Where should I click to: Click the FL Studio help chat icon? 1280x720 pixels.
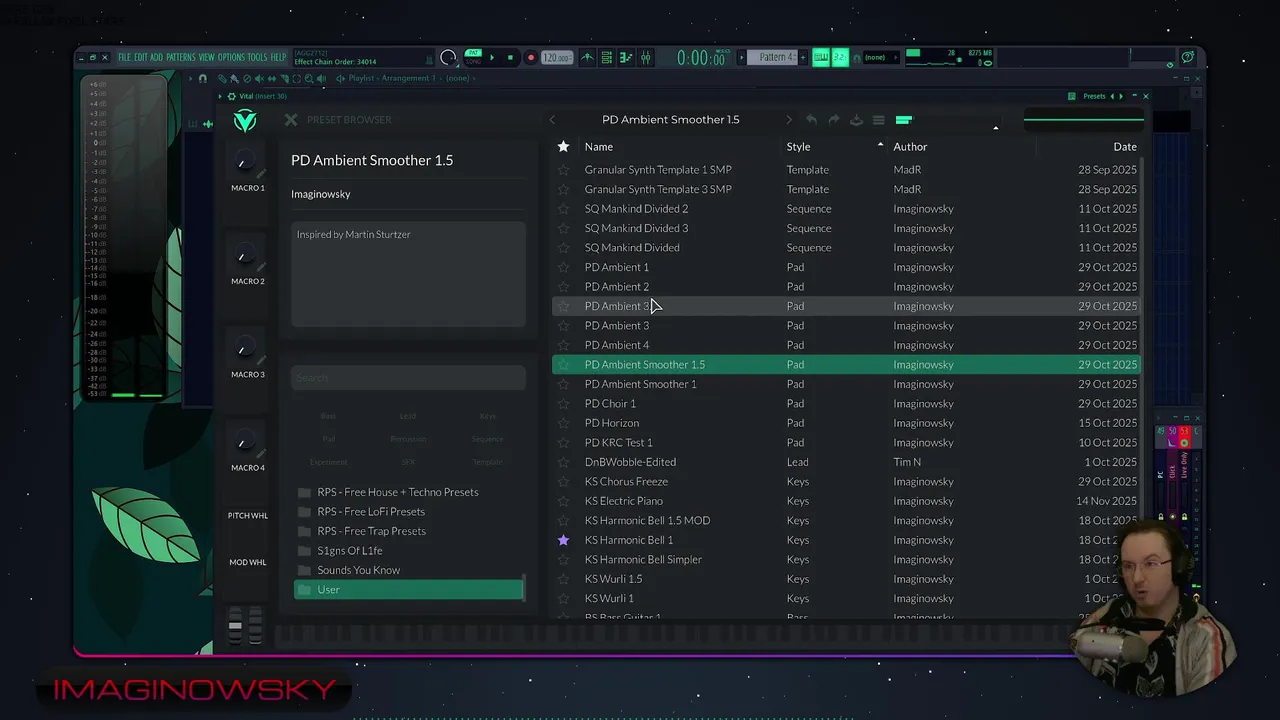coord(1188,57)
